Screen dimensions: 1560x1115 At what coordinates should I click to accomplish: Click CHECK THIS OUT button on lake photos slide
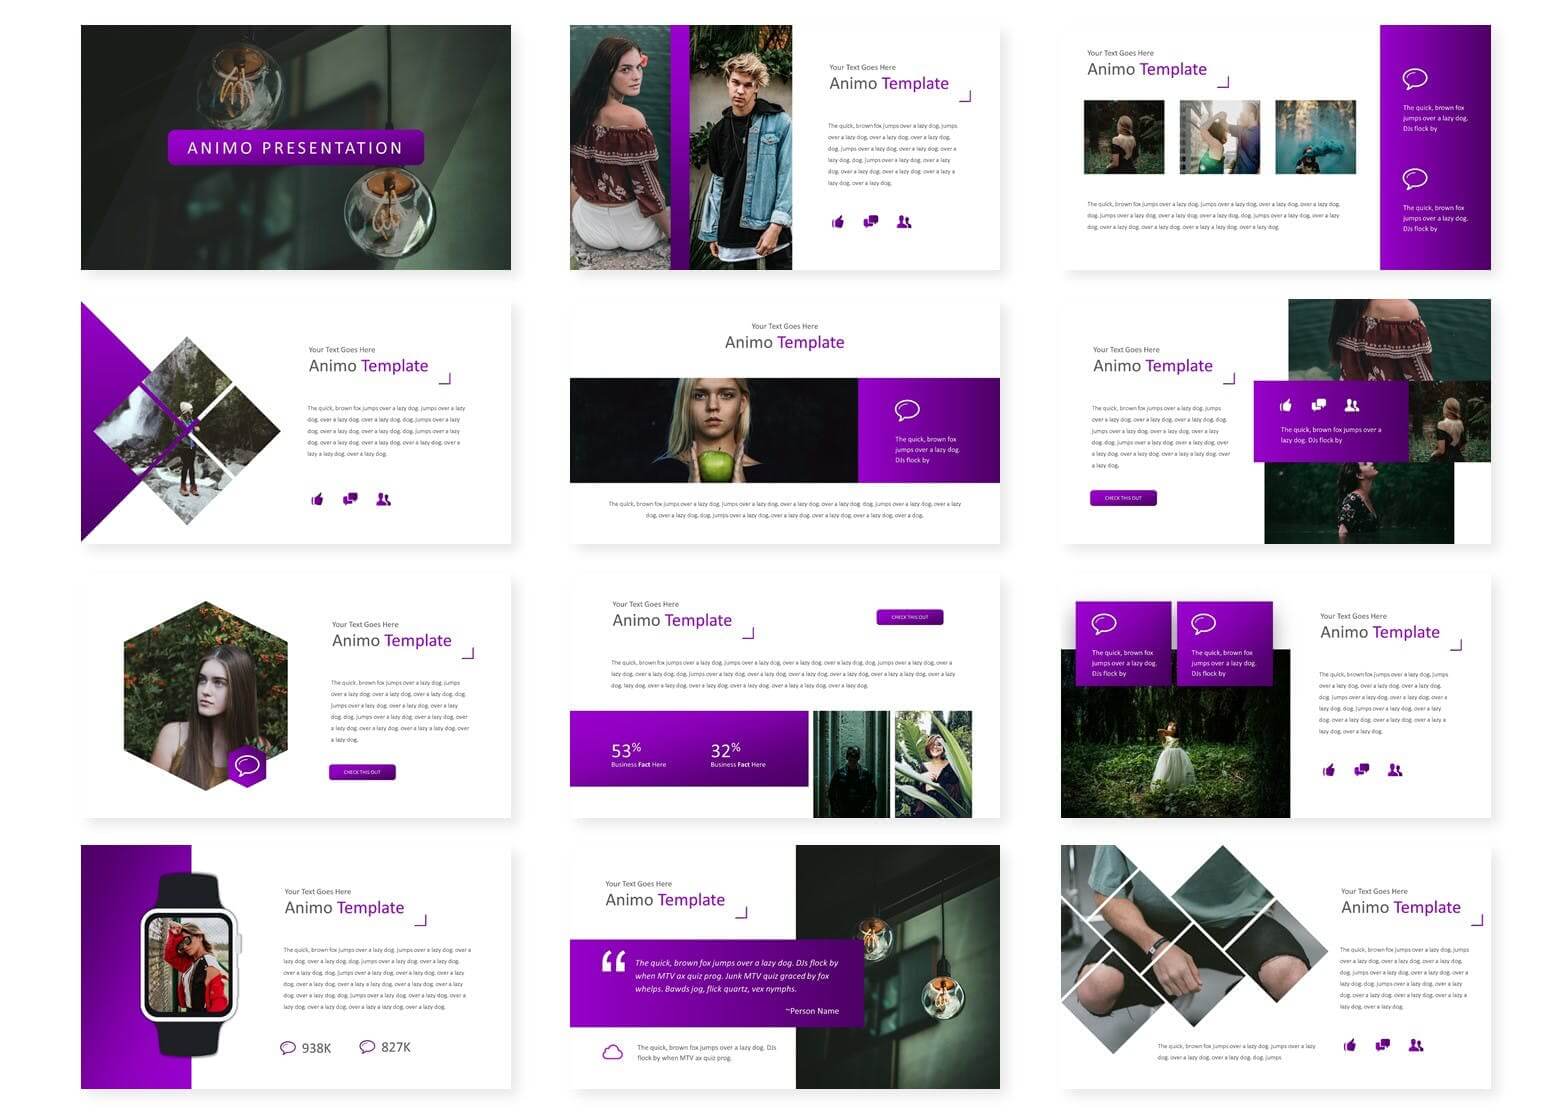click(x=1123, y=498)
